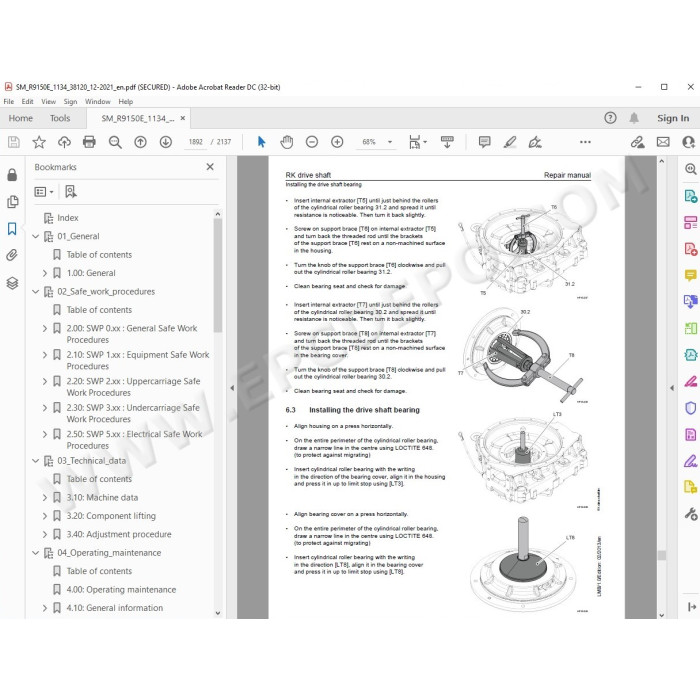This screenshot has width=700, height=700.
Task: Click the page number input field
Action: point(196,142)
